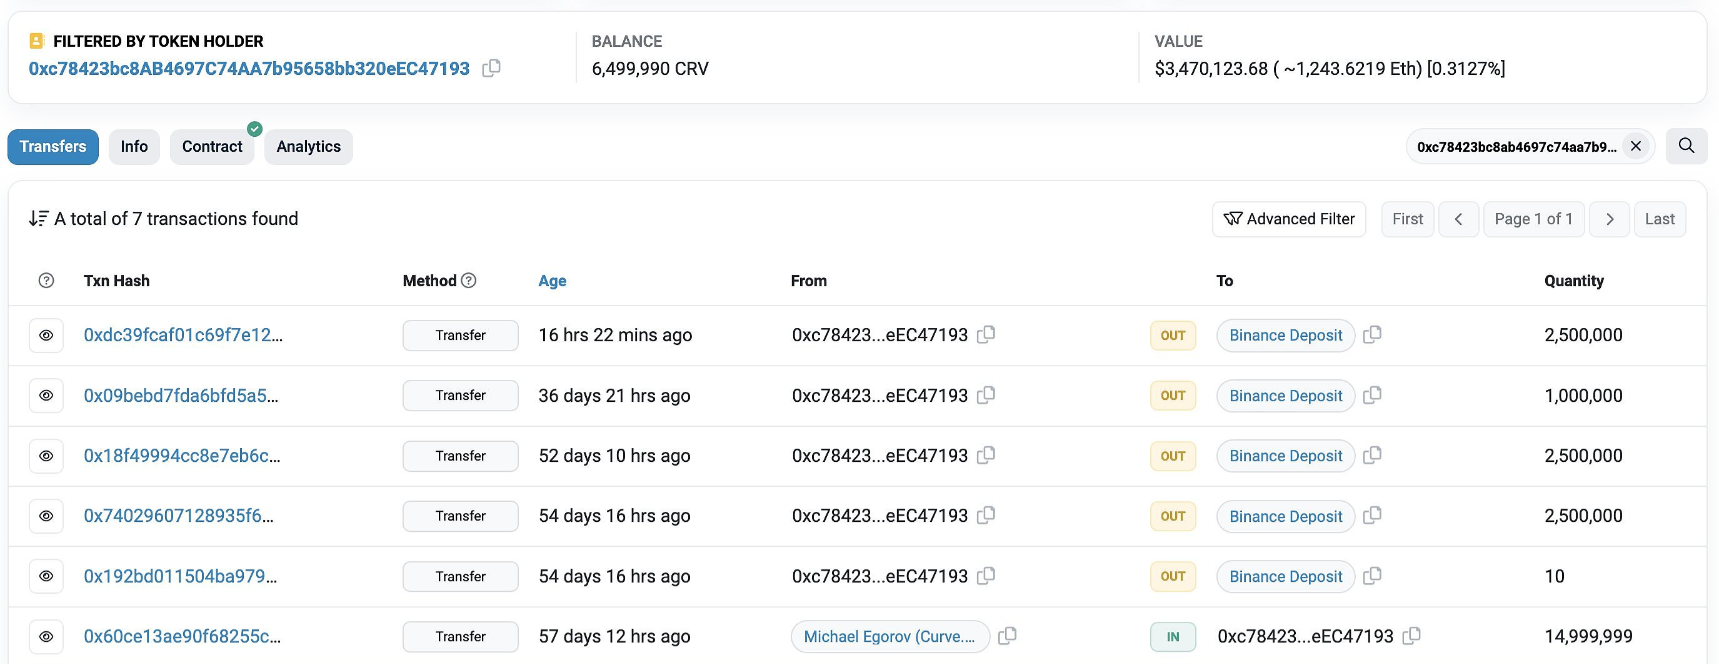The width and height of the screenshot is (1719, 664).
Task: Copy From address in the 2,500,000 top row
Action: point(986,335)
